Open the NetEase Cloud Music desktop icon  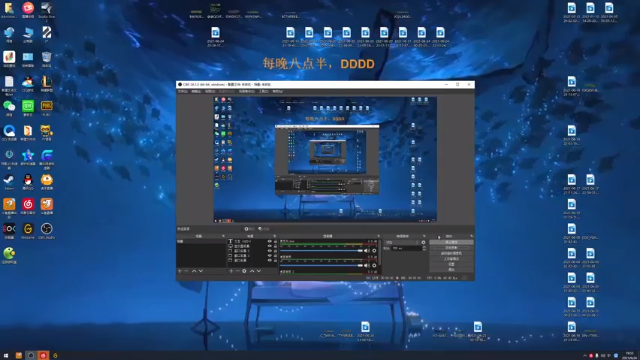(x=28, y=206)
